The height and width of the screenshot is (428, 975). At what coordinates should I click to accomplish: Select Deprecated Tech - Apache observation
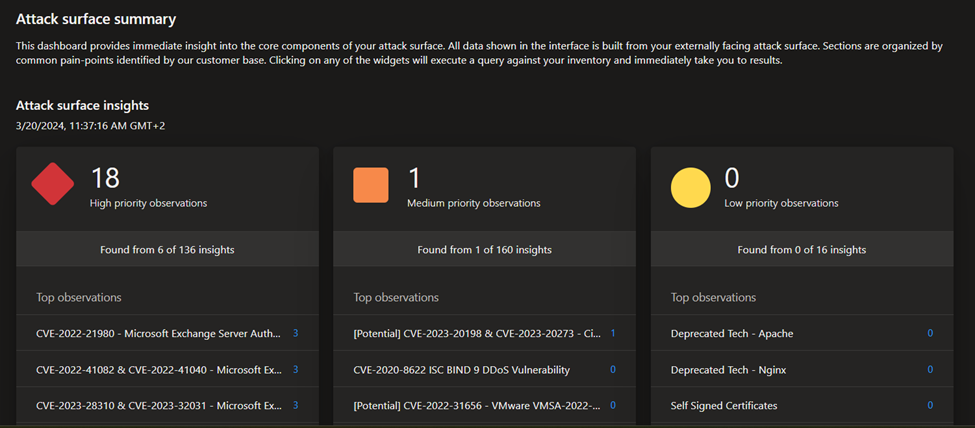(802, 333)
